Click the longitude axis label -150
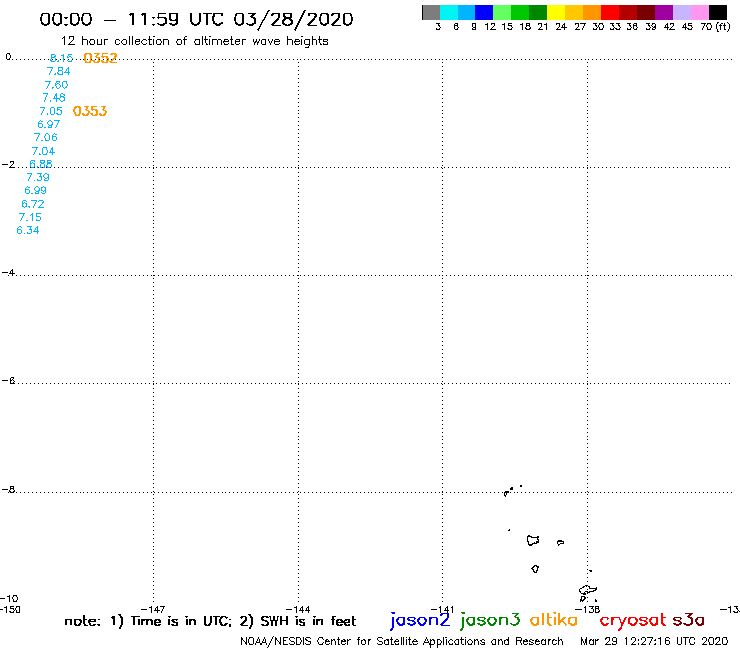The height and width of the screenshot is (650, 740). tap(10, 609)
